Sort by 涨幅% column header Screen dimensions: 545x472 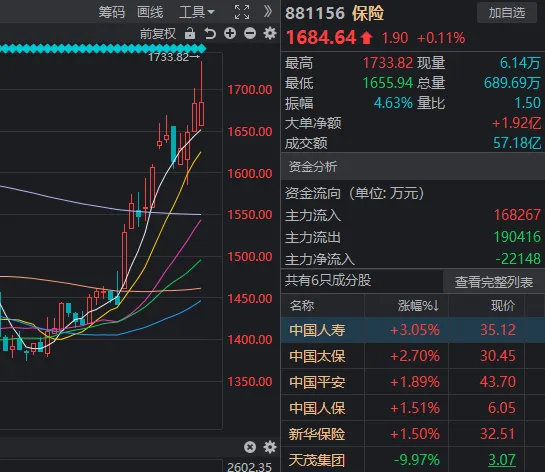pos(418,306)
